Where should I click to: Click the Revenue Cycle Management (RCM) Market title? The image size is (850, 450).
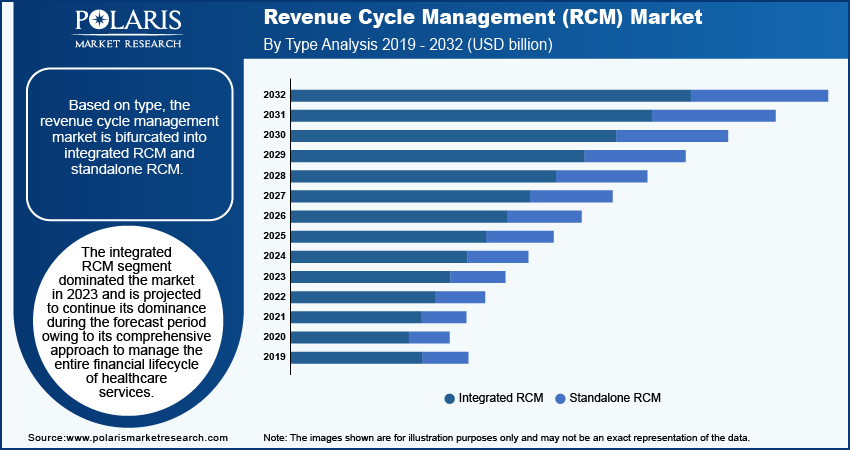pos(483,17)
